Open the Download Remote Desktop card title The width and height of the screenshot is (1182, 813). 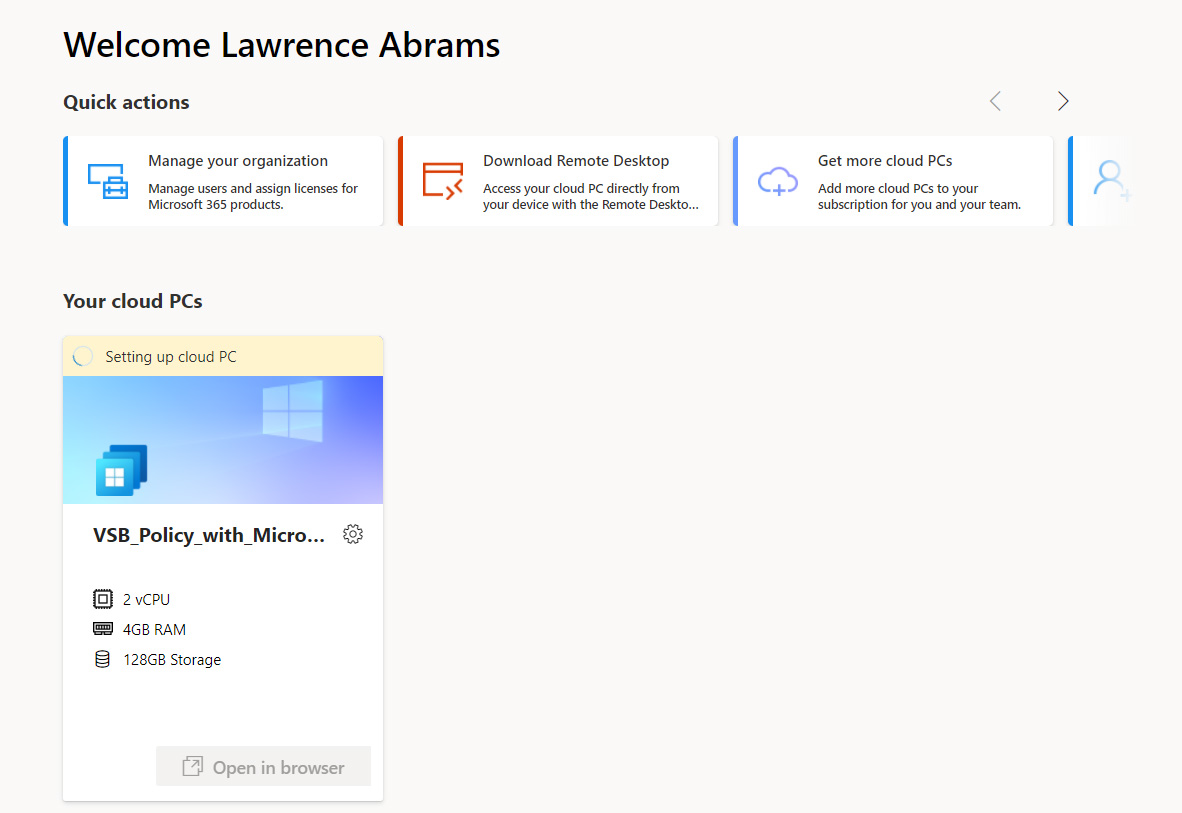coord(576,161)
